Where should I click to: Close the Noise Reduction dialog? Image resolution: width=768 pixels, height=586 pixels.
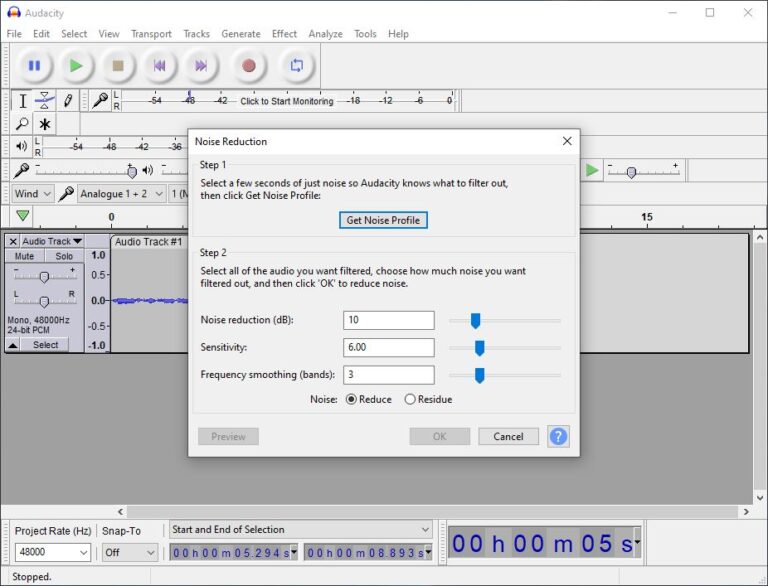point(567,141)
